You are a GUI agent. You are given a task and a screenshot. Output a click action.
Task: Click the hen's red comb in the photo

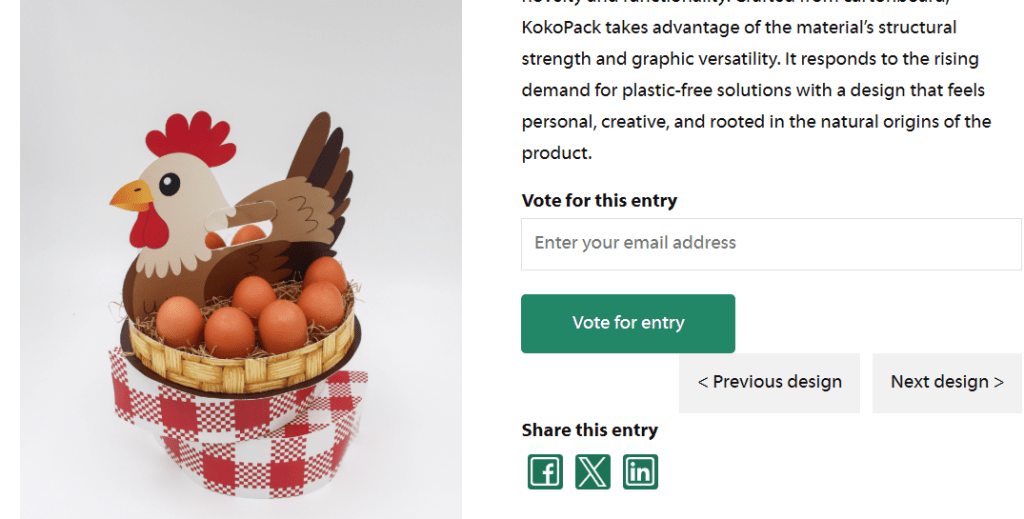pyautogui.click(x=188, y=137)
